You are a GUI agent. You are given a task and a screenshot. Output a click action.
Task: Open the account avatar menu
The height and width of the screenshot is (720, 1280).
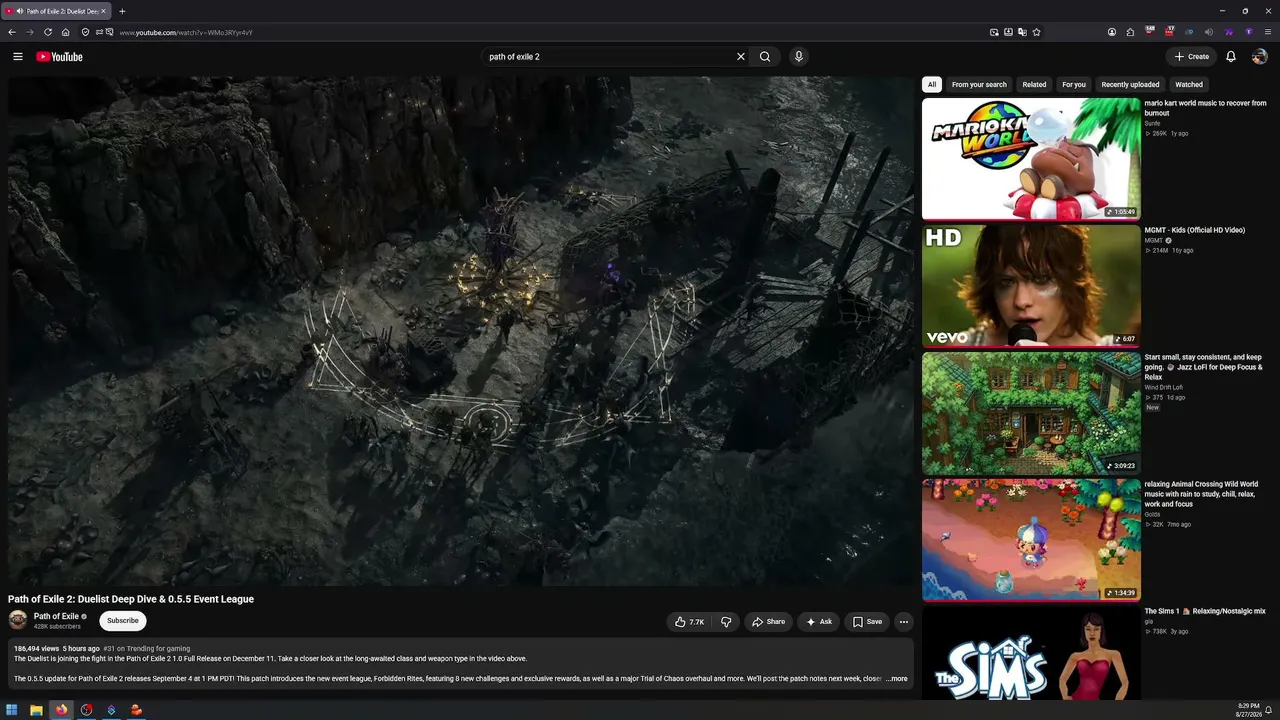click(1260, 57)
